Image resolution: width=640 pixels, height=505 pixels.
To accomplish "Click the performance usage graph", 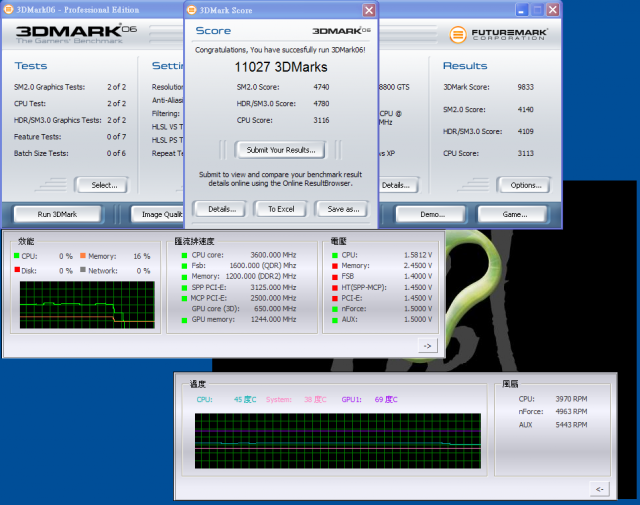I will 87,305.
